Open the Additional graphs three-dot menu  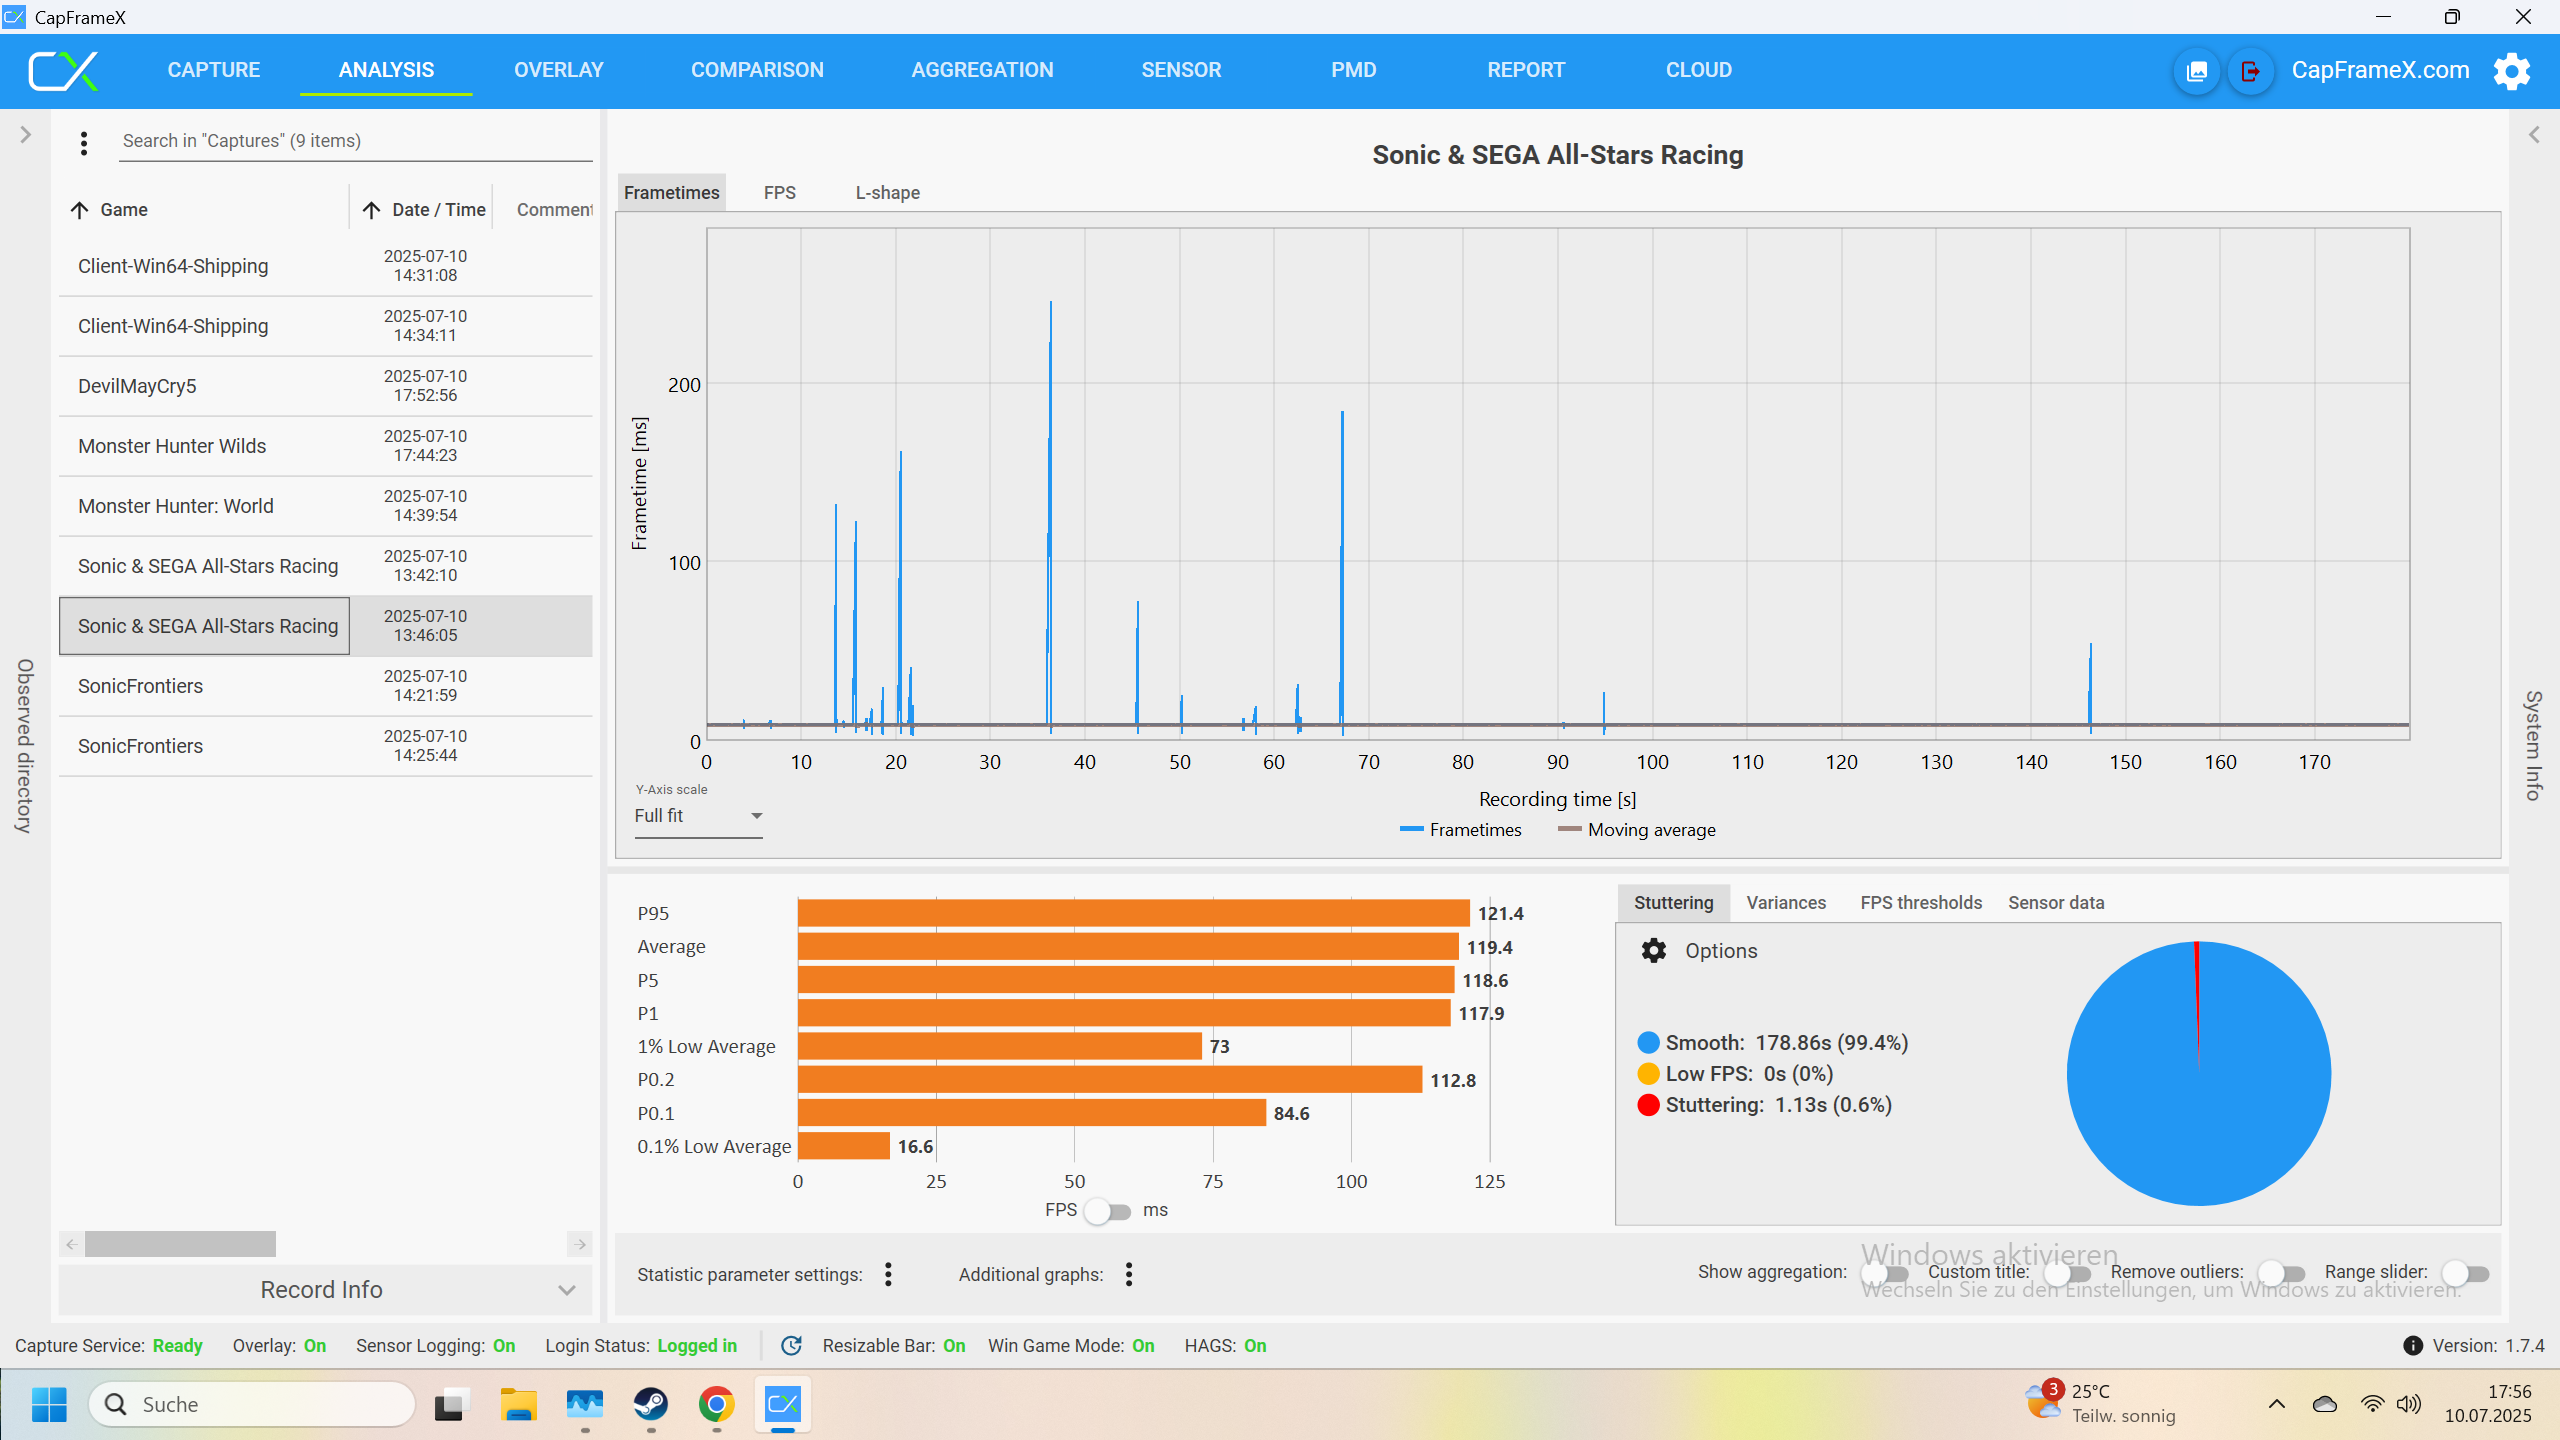[x=1129, y=1274]
